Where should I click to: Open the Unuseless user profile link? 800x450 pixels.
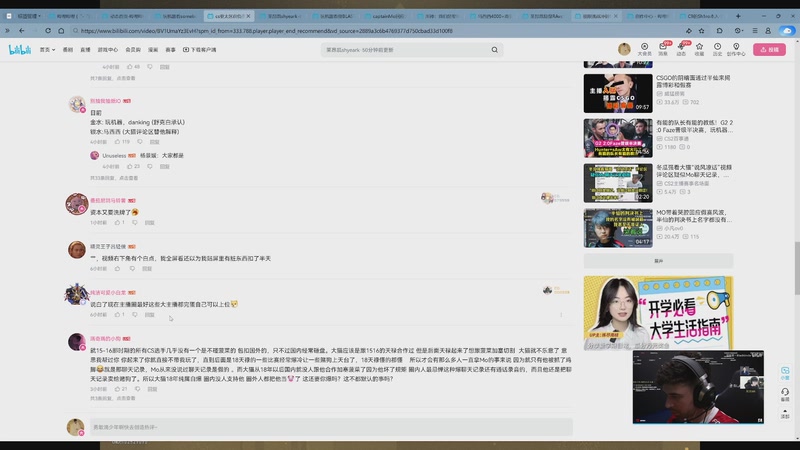(x=114, y=156)
